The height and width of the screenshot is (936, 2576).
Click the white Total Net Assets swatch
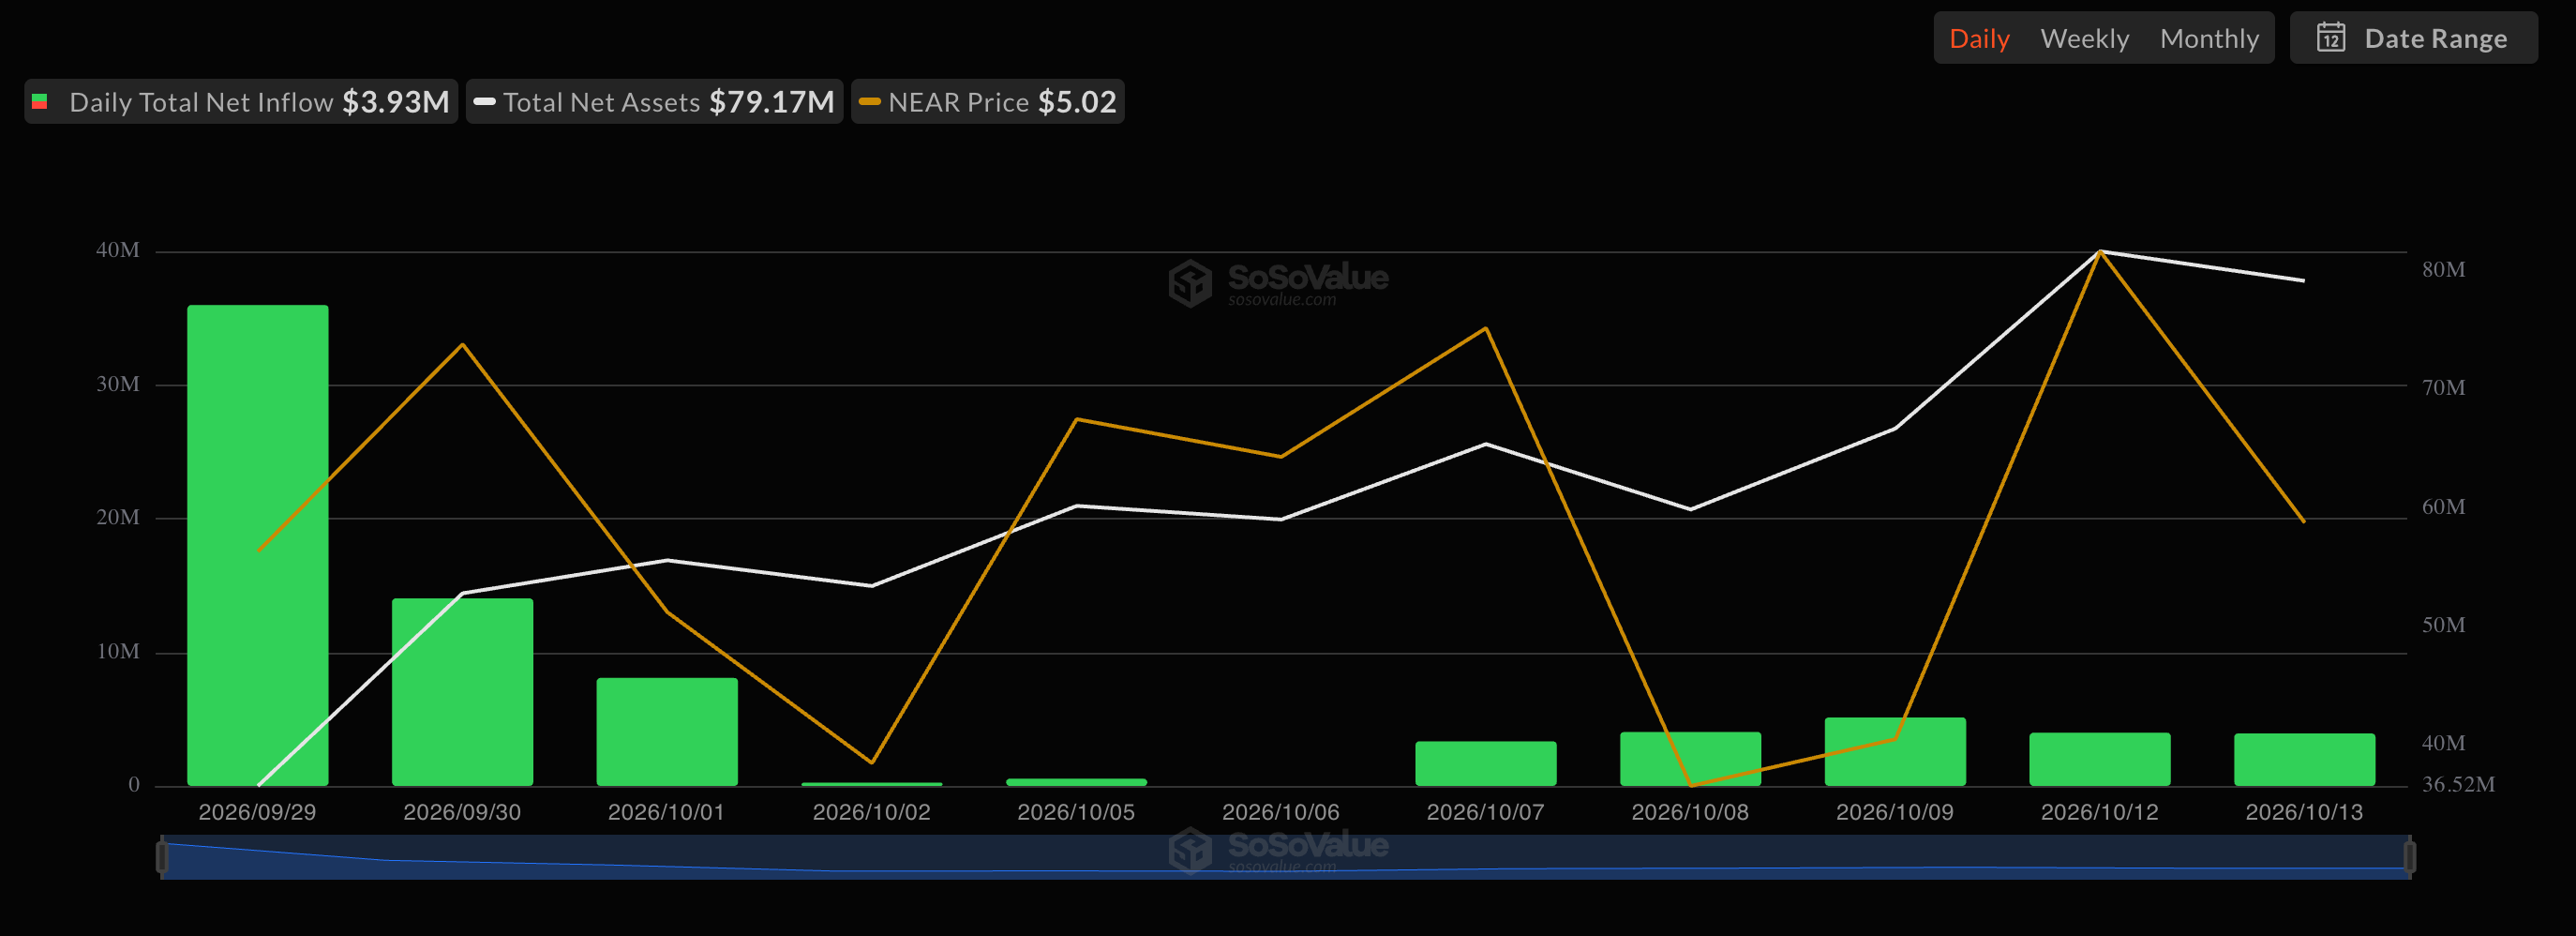(x=485, y=101)
